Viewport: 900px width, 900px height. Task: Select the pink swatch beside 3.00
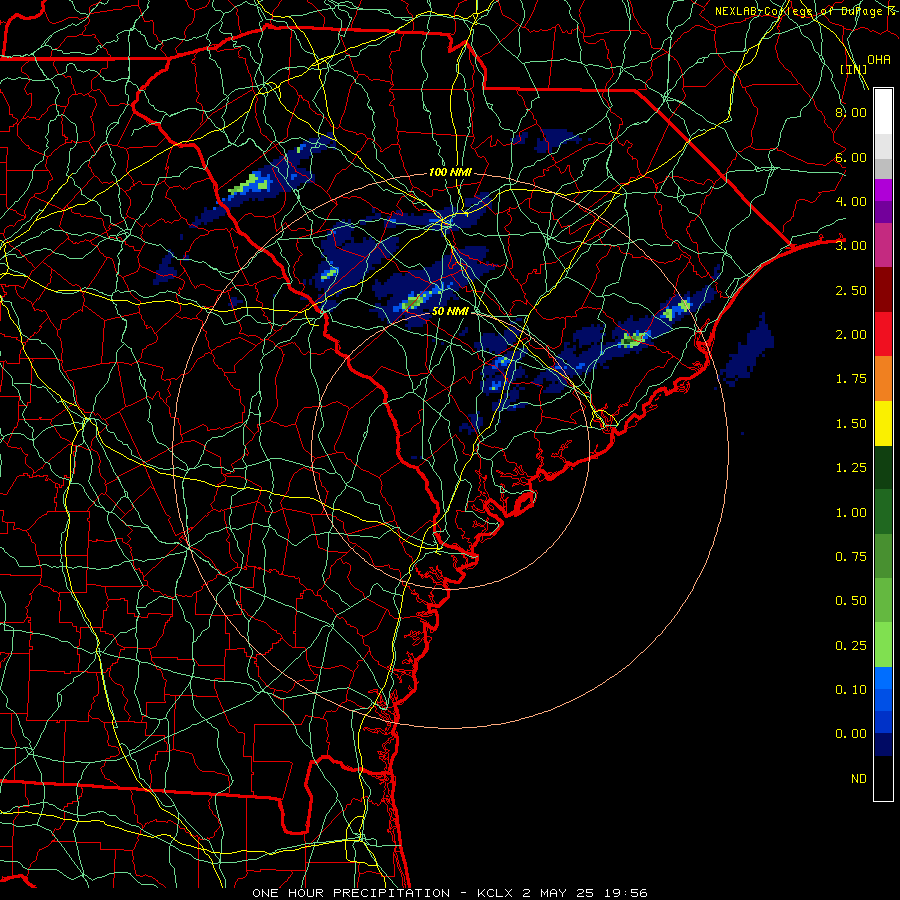[x=883, y=245]
